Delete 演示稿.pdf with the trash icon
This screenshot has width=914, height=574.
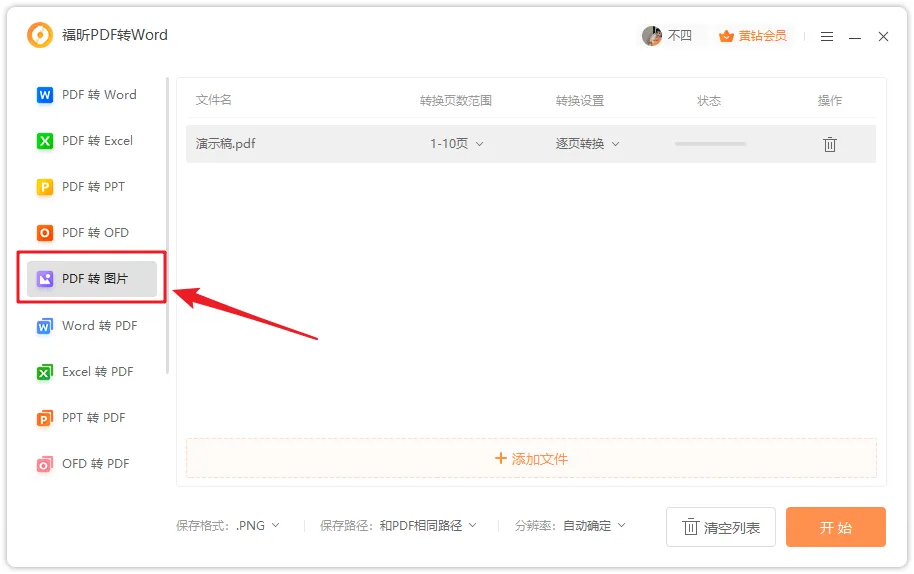coord(829,144)
